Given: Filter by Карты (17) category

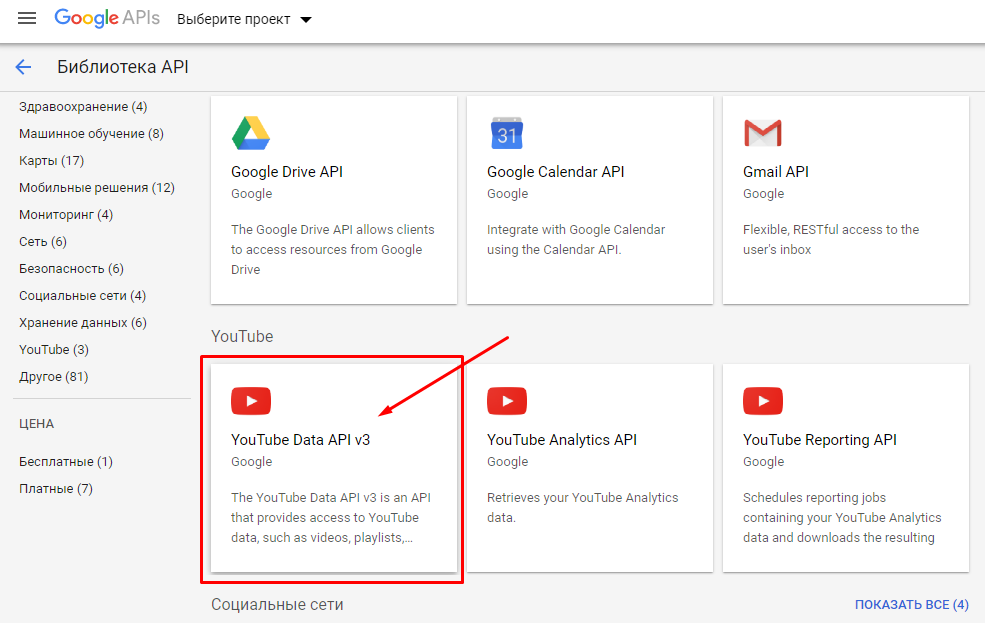Looking at the screenshot, I should [52, 161].
